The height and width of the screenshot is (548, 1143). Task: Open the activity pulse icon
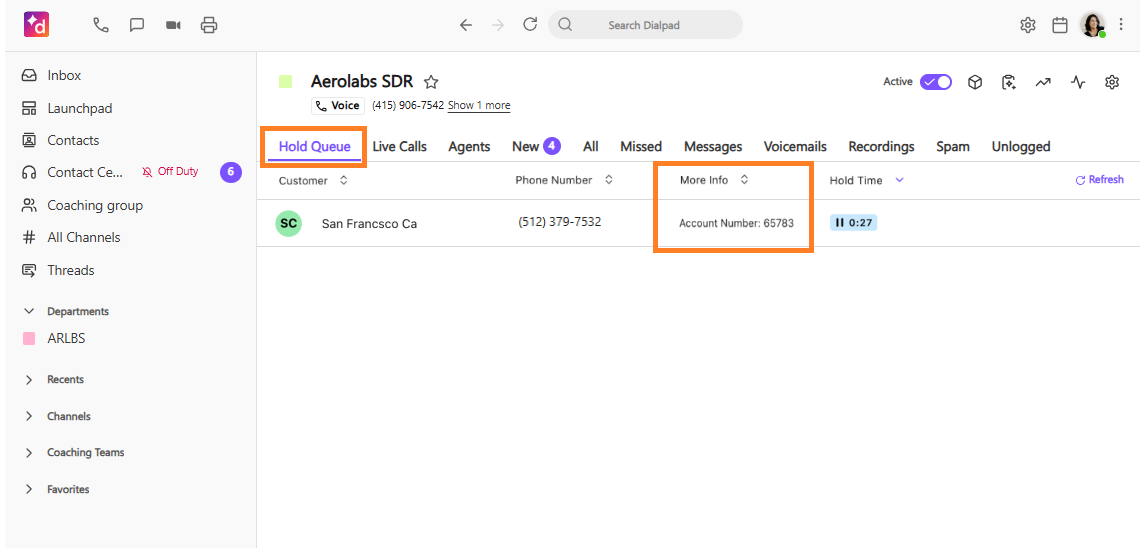coord(1078,82)
